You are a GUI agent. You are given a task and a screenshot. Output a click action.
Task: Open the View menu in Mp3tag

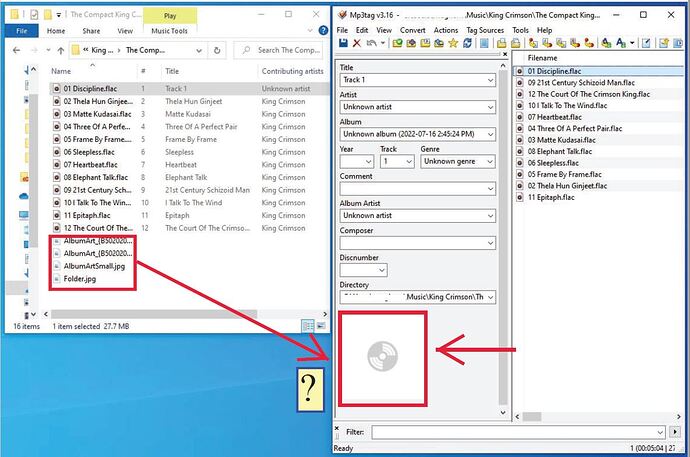(x=384, y=30)
